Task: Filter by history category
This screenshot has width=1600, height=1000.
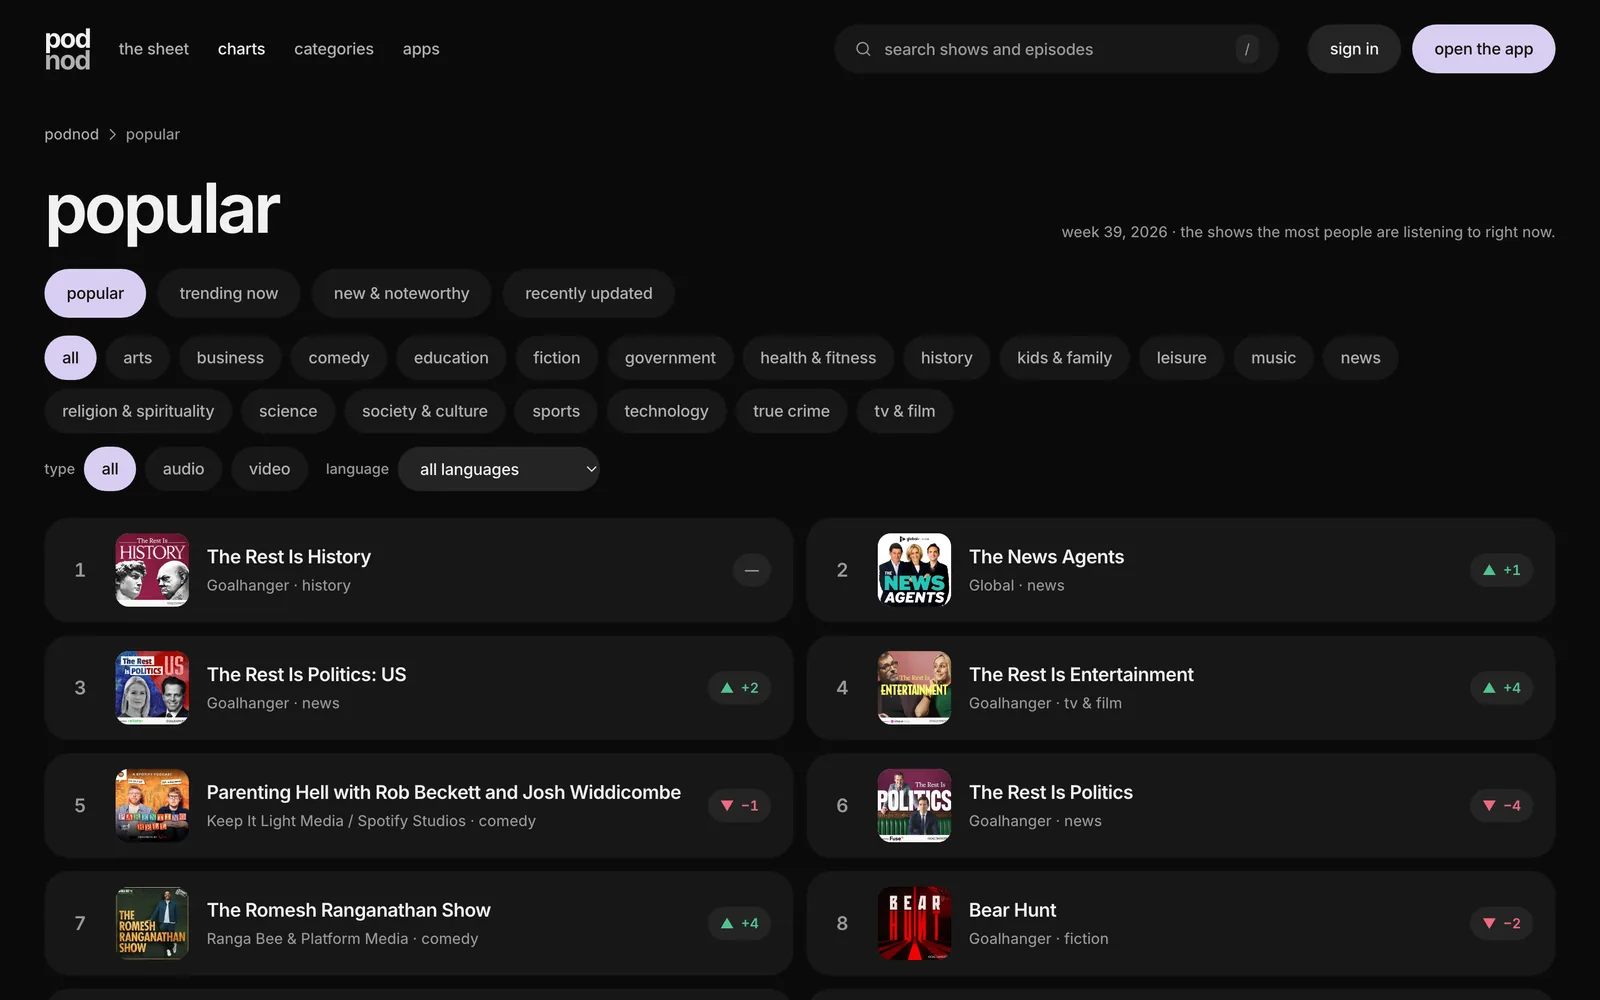Action: point(946,358)
